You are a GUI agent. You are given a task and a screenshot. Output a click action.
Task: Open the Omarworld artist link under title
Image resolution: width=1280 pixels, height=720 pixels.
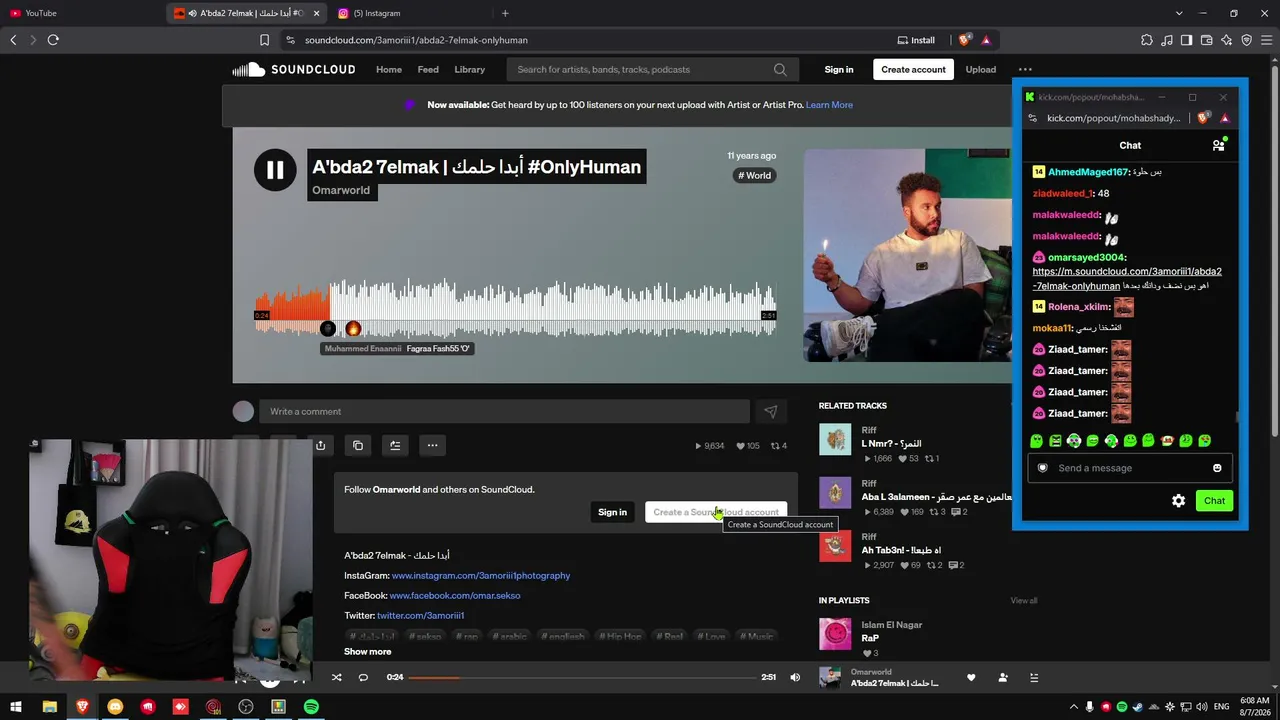pos(341,190)
